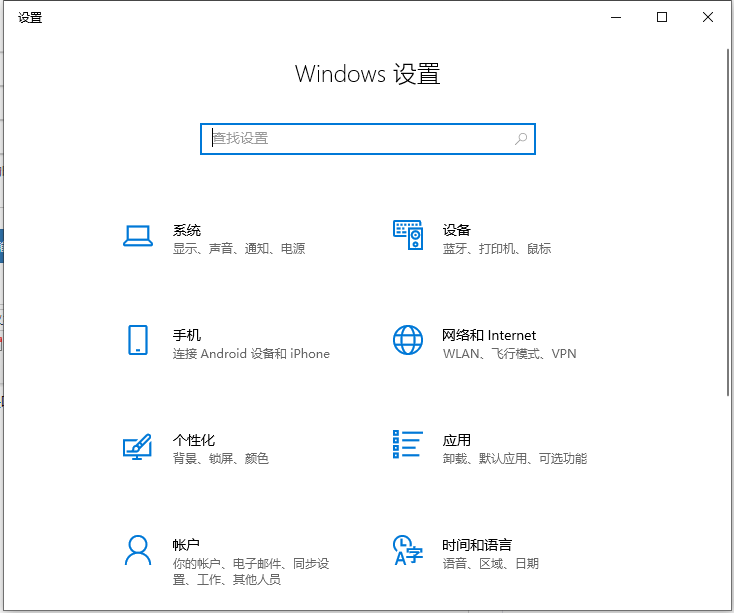Image resolution: width=734 pixels, height=613 pixels.
Task: Open the 应用 list icon
Action: coord(408,445)
